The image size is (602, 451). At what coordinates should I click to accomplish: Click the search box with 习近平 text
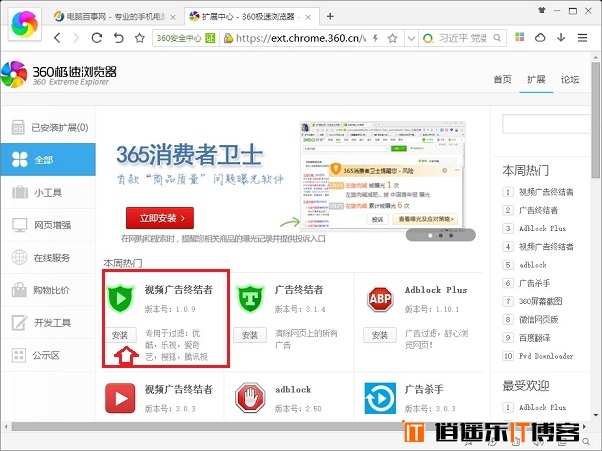pyautogui.click(x=463, y=38)
